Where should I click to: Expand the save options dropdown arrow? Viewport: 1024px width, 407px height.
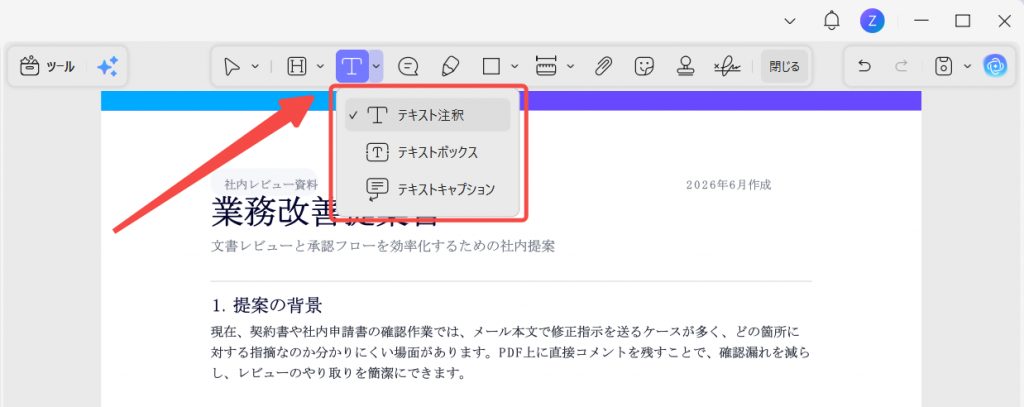pos(967,66)
